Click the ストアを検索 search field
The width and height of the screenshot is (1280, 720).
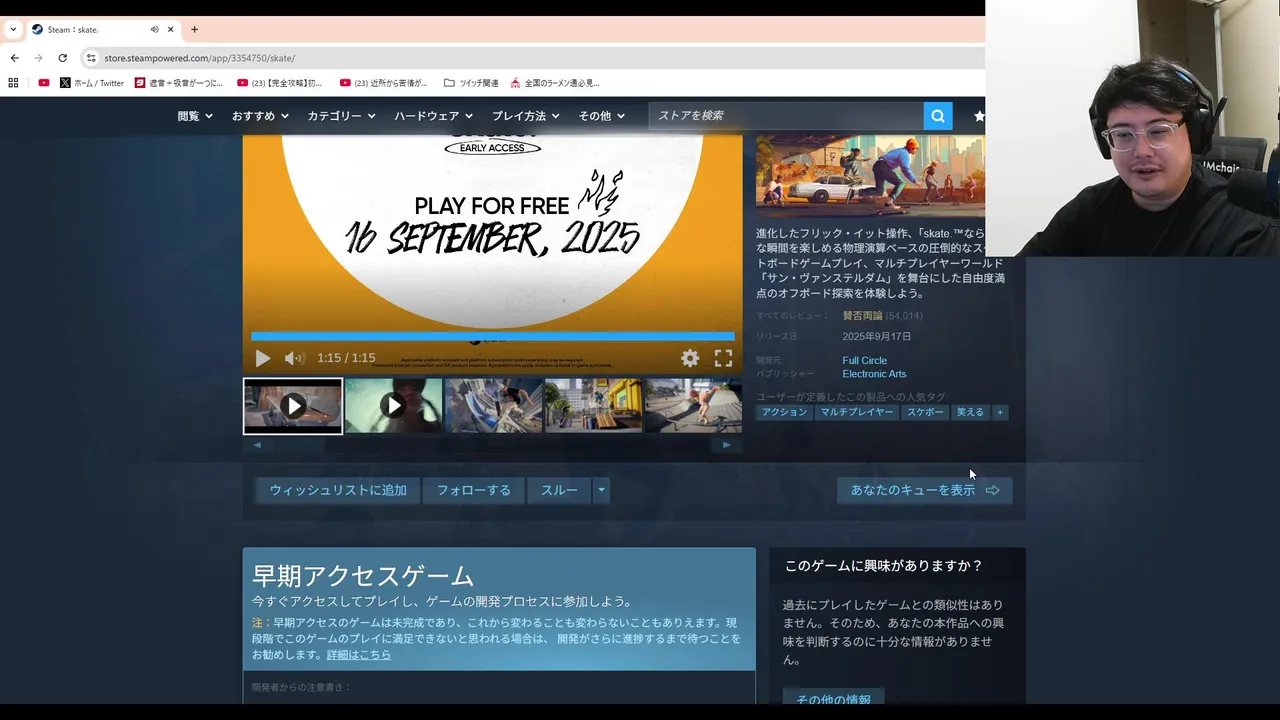(x=786, y=116)
